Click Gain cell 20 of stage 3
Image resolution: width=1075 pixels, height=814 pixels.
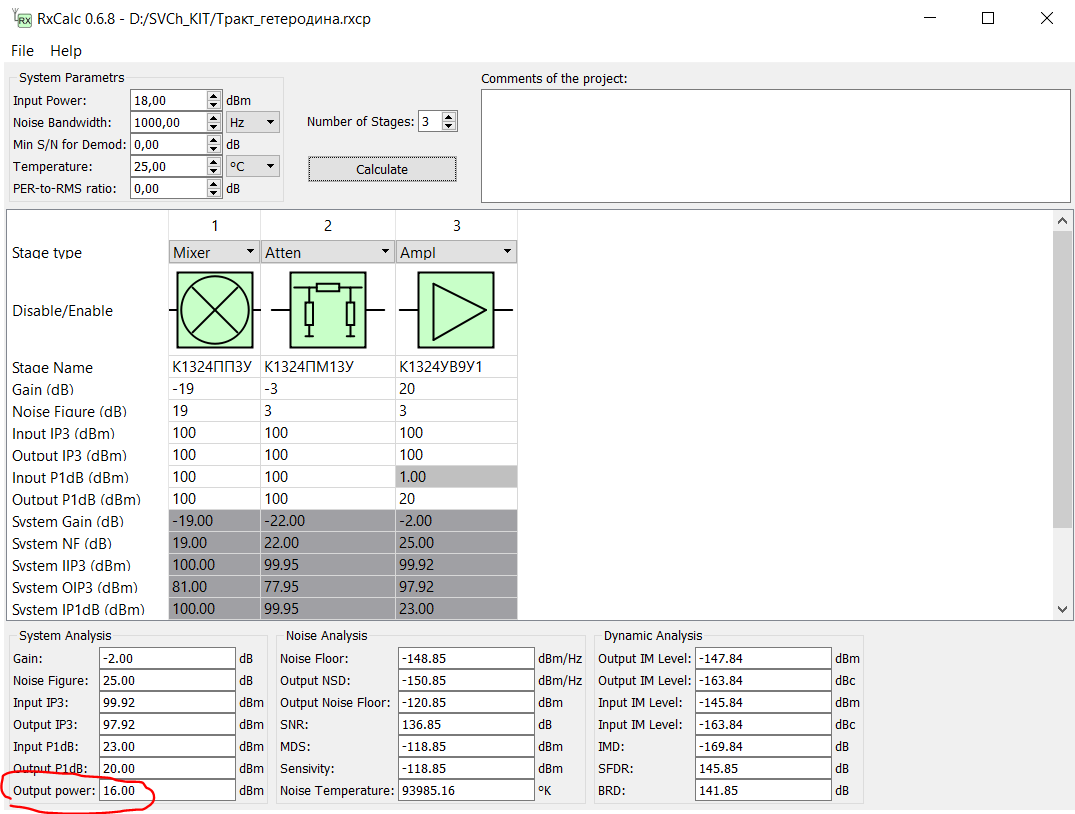(456, 389)
